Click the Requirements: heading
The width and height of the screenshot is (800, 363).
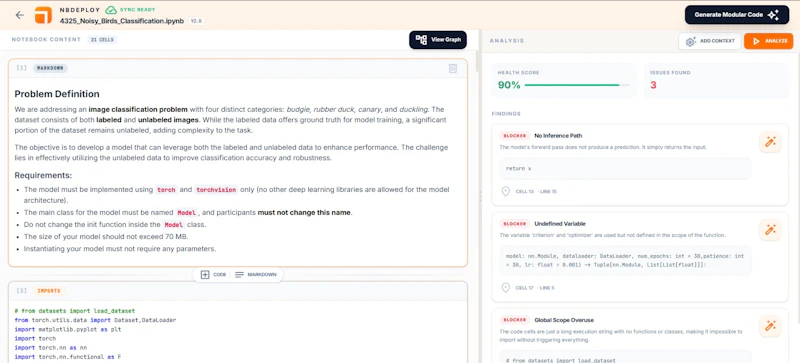point(43,175)
